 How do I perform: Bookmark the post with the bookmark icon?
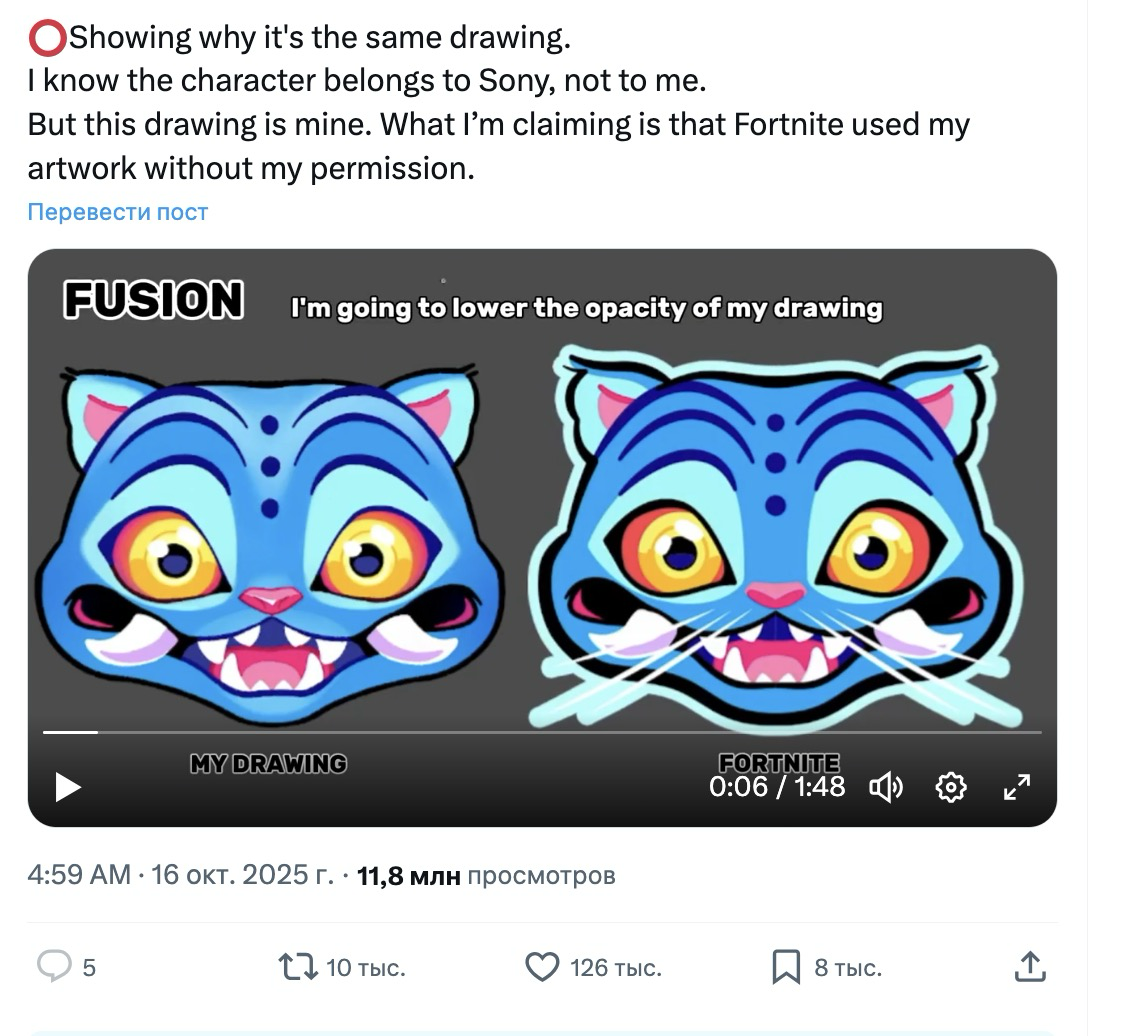(x=785, y=966)
